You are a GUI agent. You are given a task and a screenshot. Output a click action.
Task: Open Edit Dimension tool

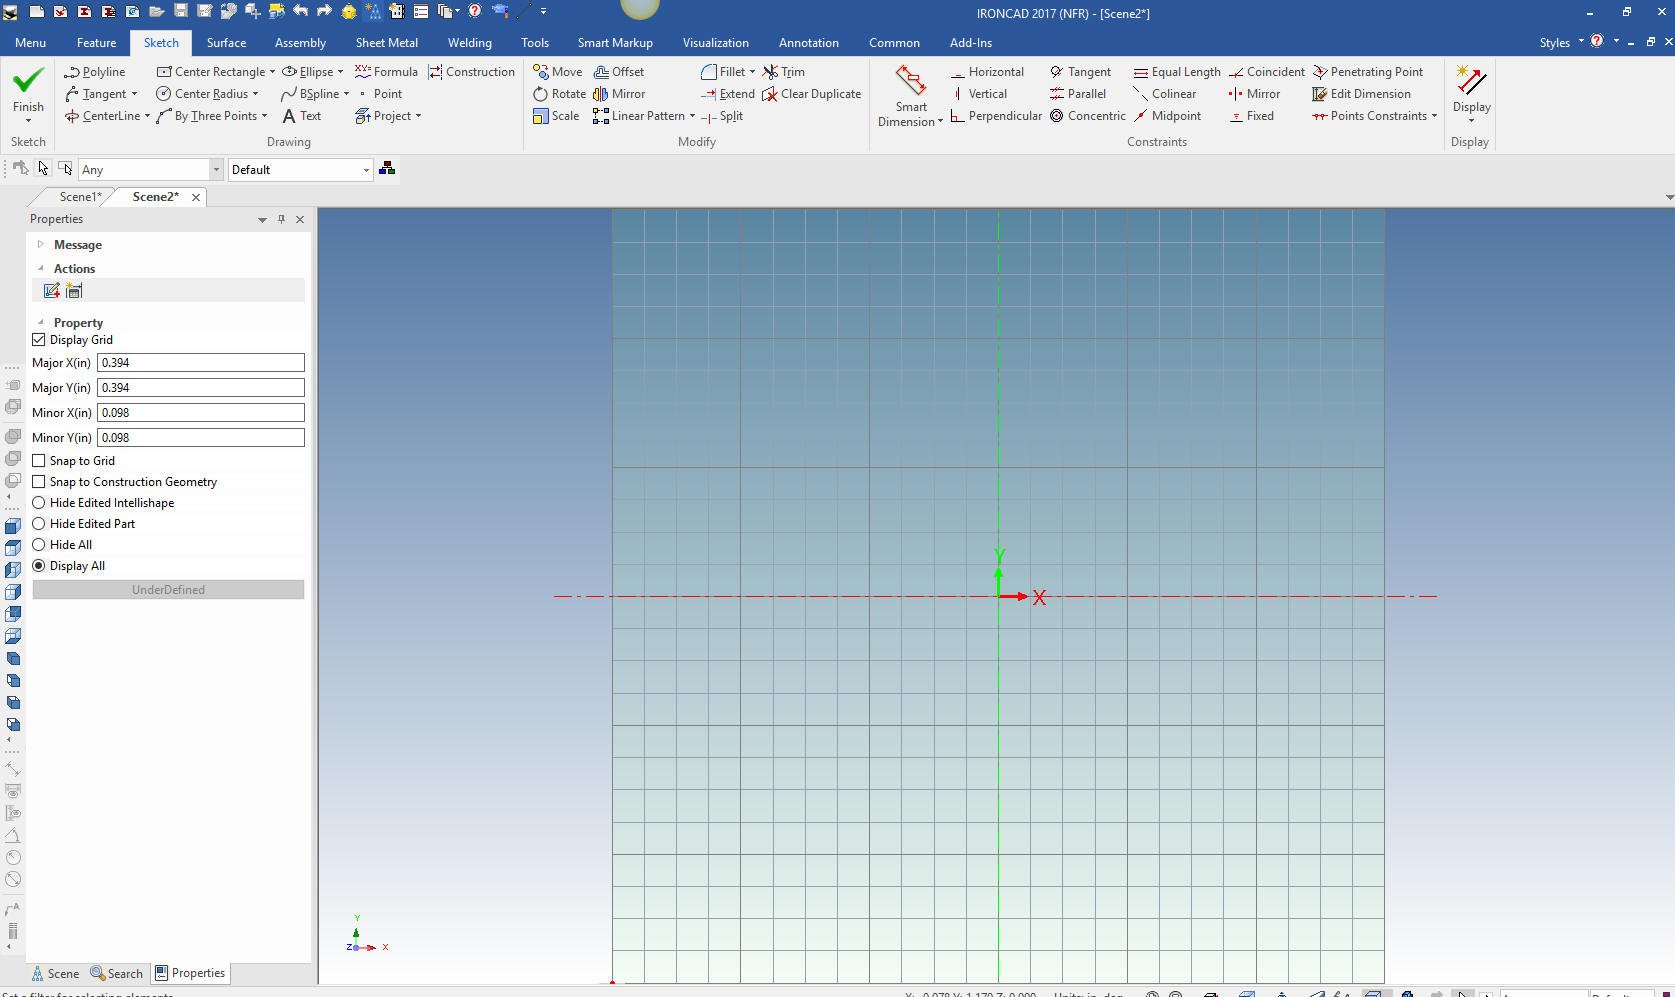tap(1362, 94)
